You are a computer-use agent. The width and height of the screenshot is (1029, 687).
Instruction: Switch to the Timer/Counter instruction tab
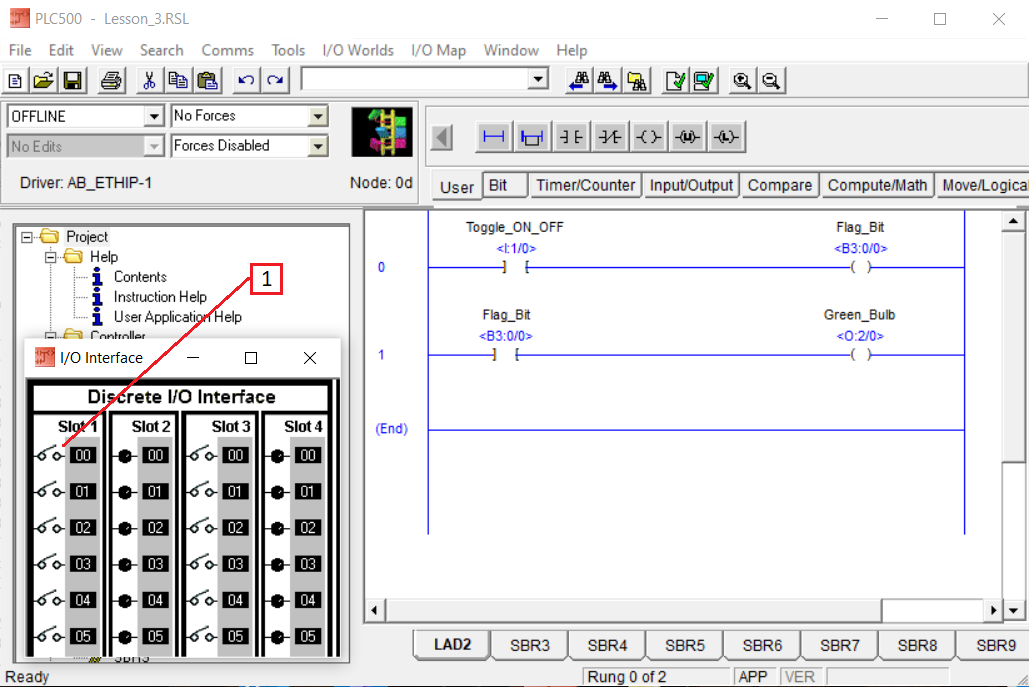(x=585, y=186)
